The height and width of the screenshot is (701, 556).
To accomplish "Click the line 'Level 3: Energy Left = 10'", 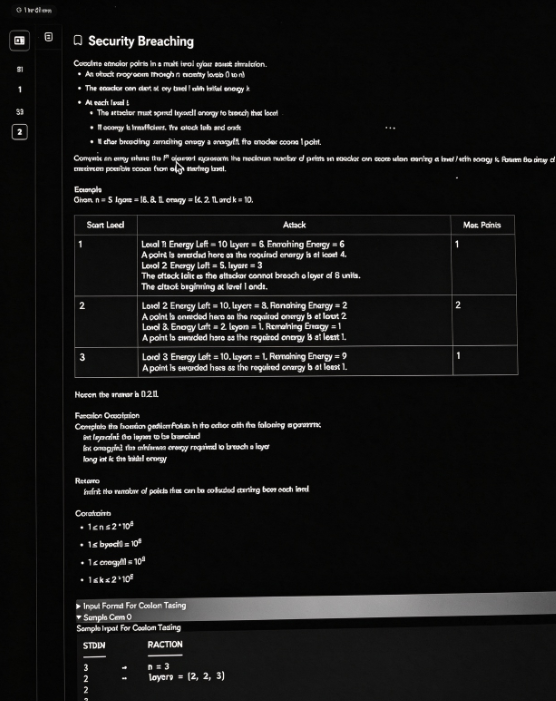I will 244,357.
